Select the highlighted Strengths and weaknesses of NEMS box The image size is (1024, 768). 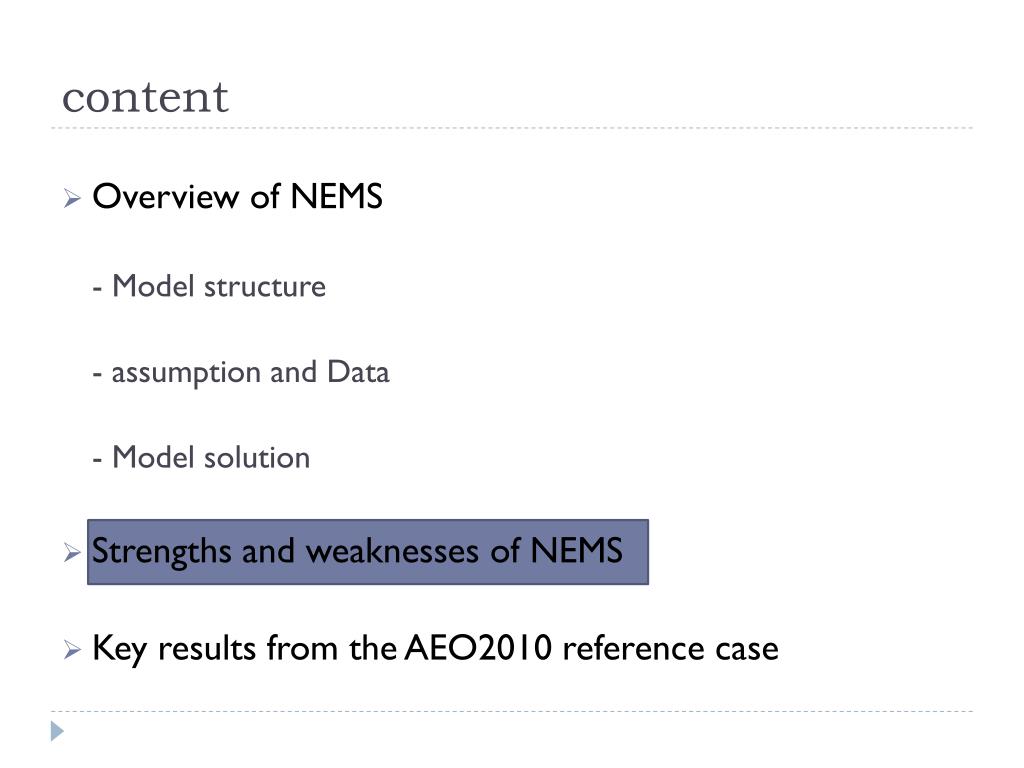pos(368,552)
